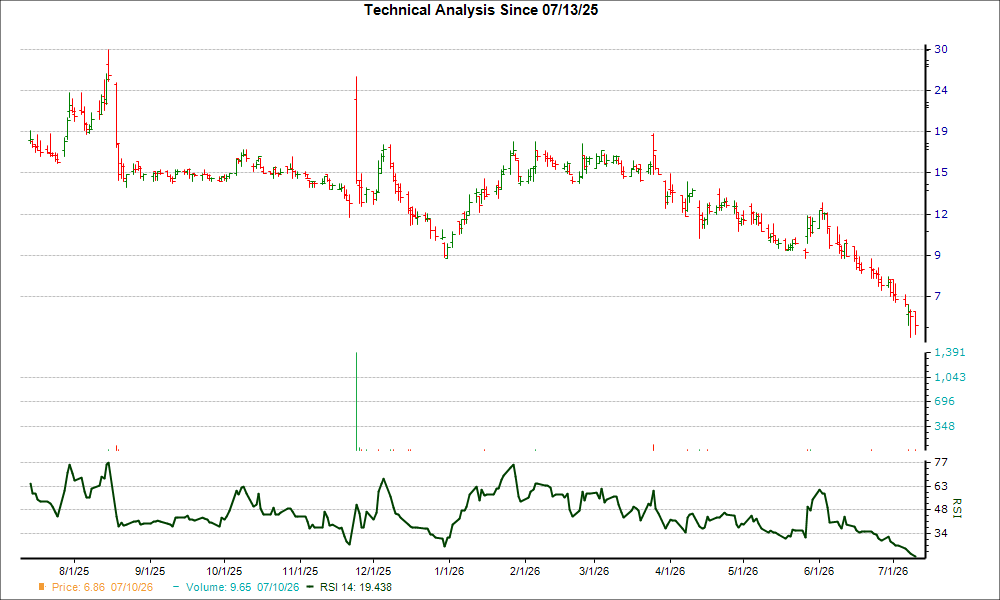Image resolution: width=1000 pixels, height=600 pixels.
Task: Click the chart title 'Technical Analysis Since 07/13/25'
Action: tap(481, 10)
